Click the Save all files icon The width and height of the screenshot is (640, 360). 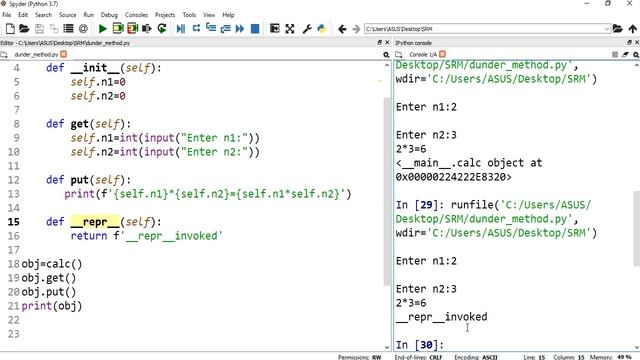pyautogui.click(x=54, y=29)
